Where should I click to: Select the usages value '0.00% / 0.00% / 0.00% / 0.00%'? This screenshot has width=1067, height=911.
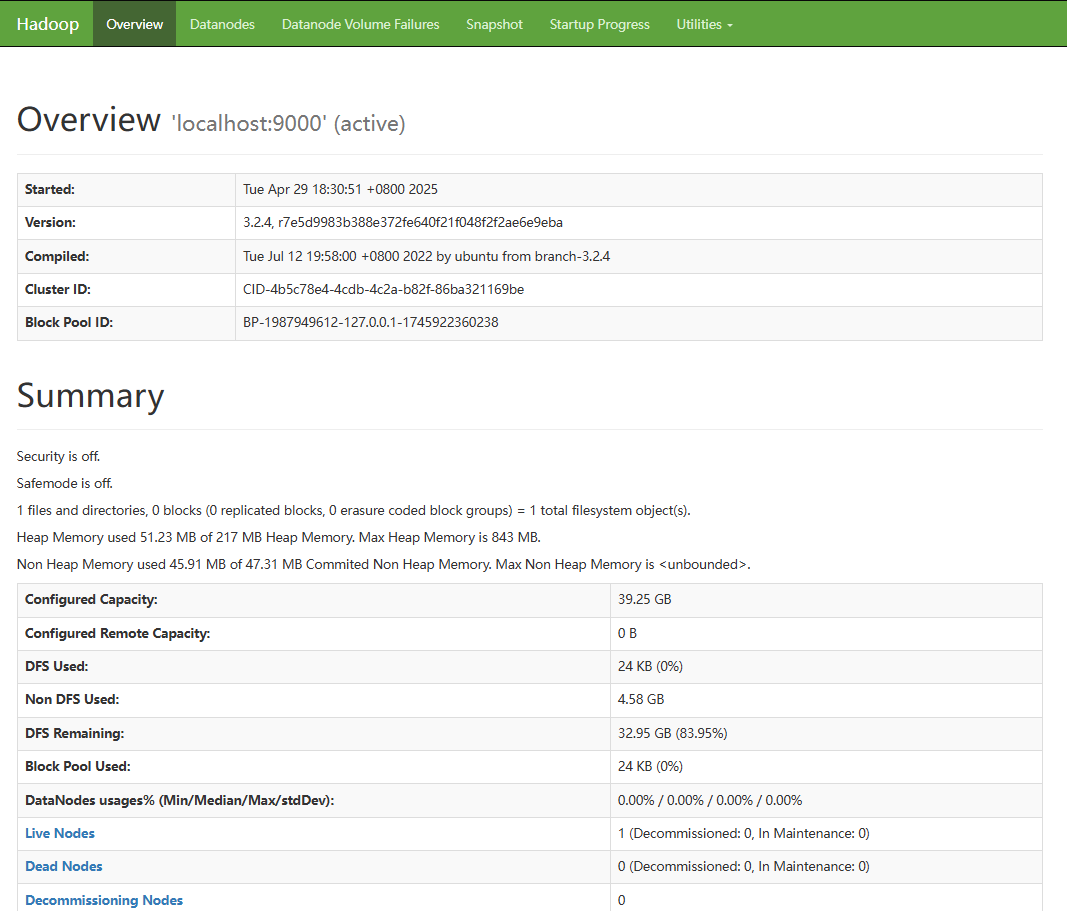(710, 800)
